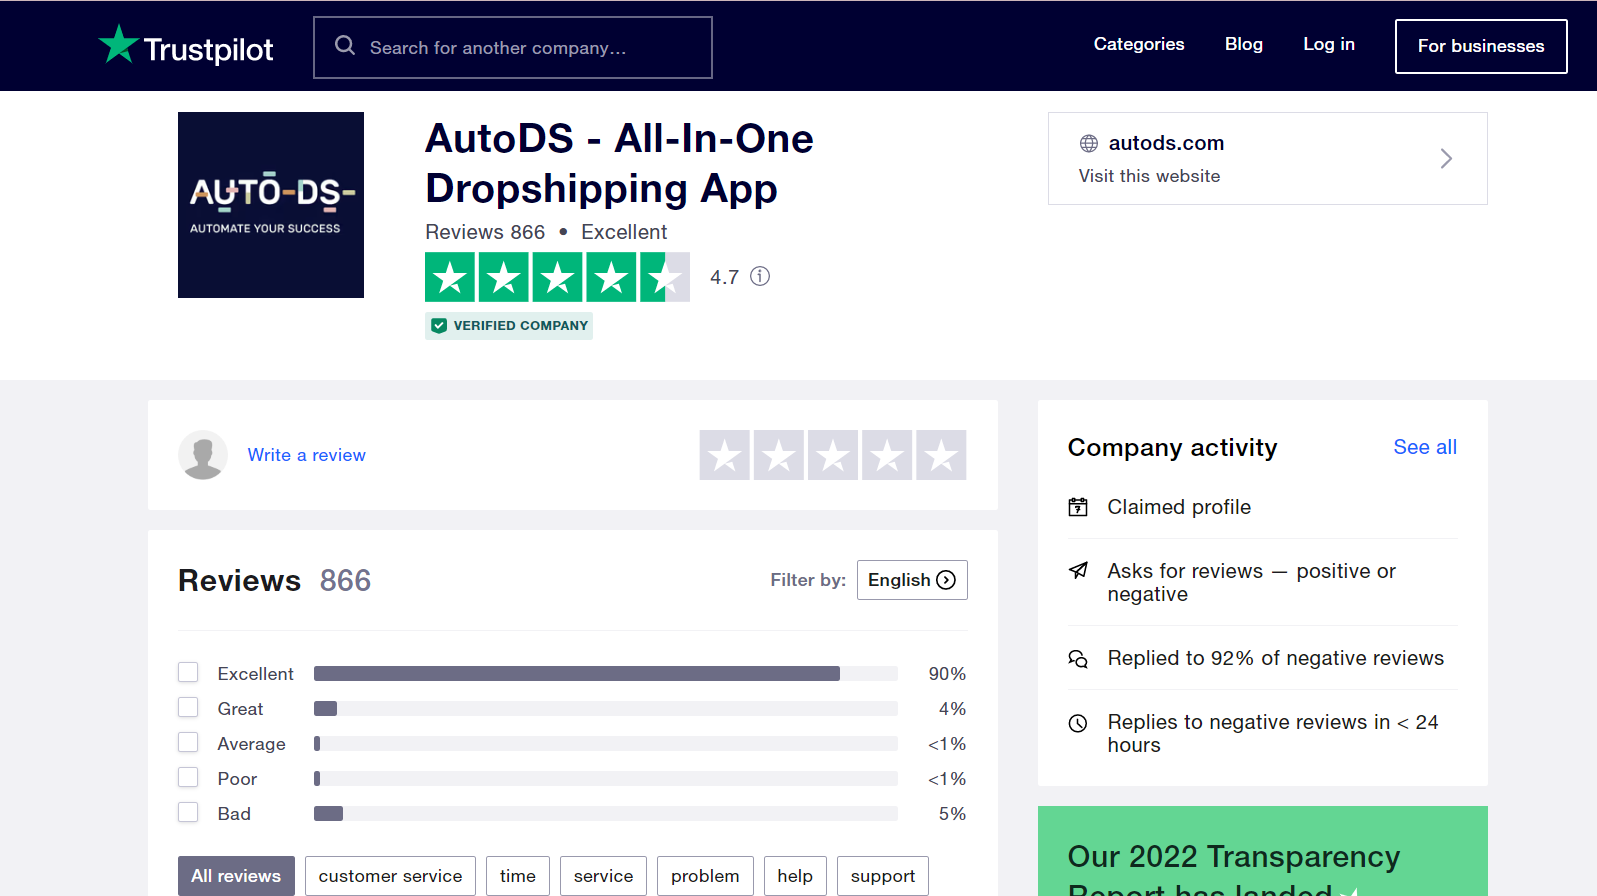Expand the autods.com website chevron
The height and width of the screenshot is (896, 1597).
[x=1446, y=159]
